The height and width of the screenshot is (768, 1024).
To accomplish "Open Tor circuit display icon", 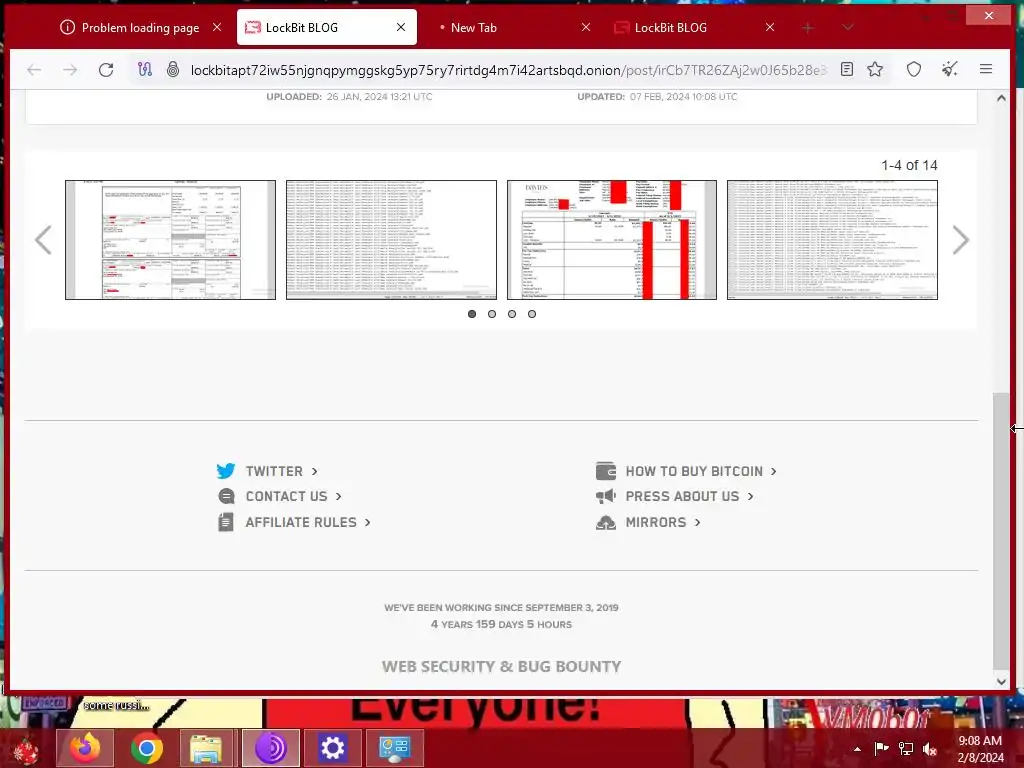I will click(145, 69).
